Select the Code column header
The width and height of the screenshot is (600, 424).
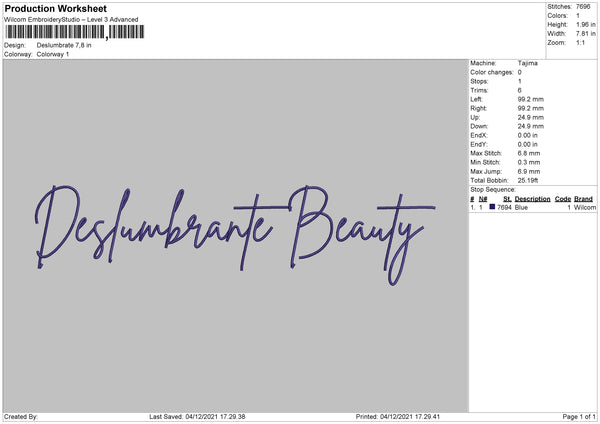coord(562,199)
